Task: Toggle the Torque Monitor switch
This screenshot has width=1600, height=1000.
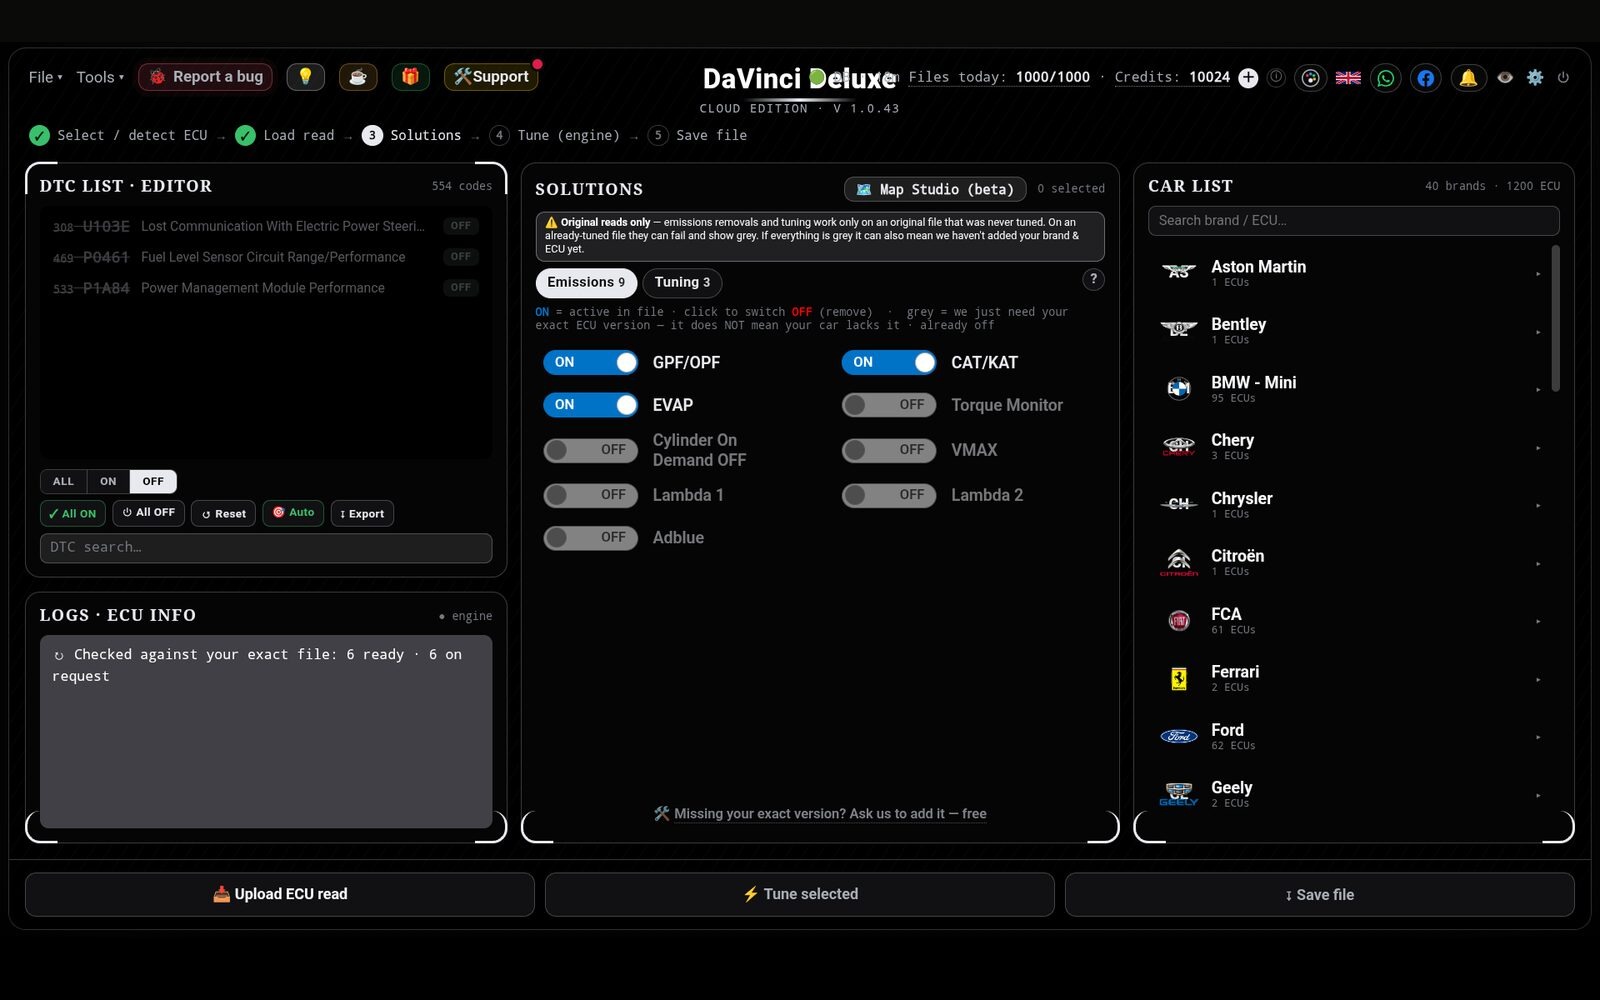Action: click(889, 405)
